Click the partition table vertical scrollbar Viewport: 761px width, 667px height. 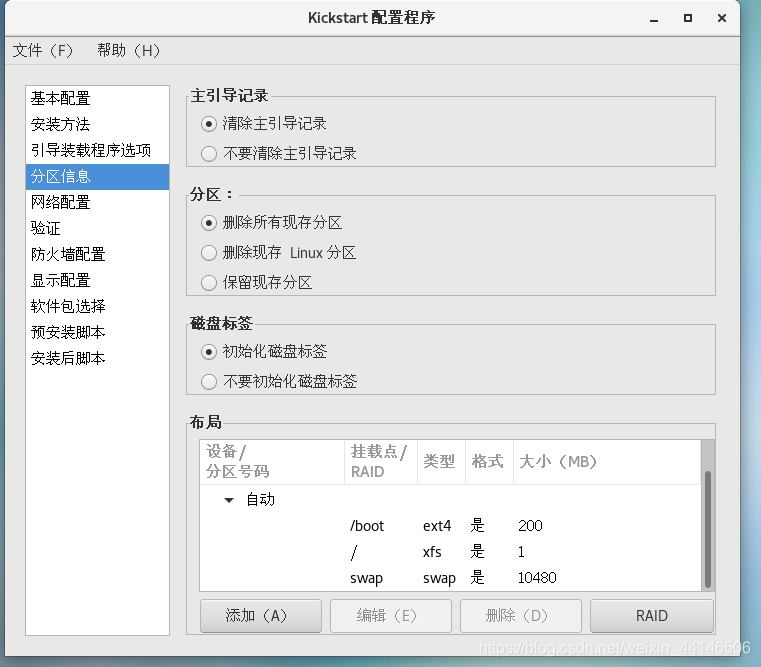pos(708,529)
